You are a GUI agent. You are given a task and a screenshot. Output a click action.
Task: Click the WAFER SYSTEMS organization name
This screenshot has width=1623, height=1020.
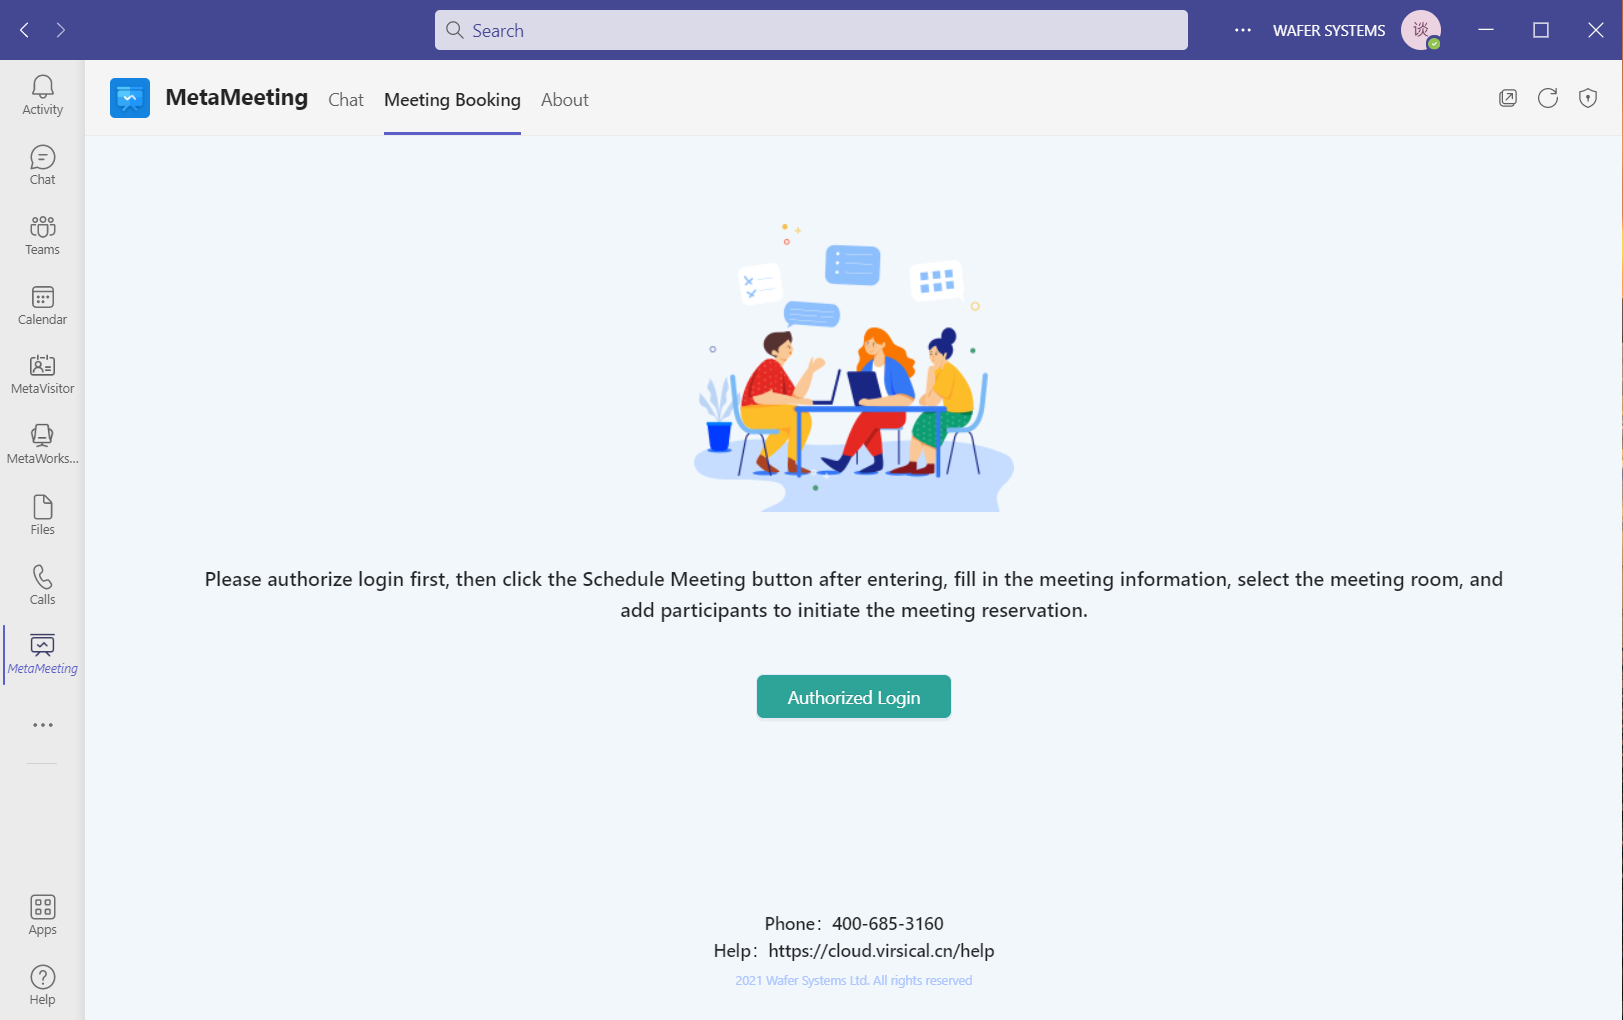click(x=1329, y=31)
